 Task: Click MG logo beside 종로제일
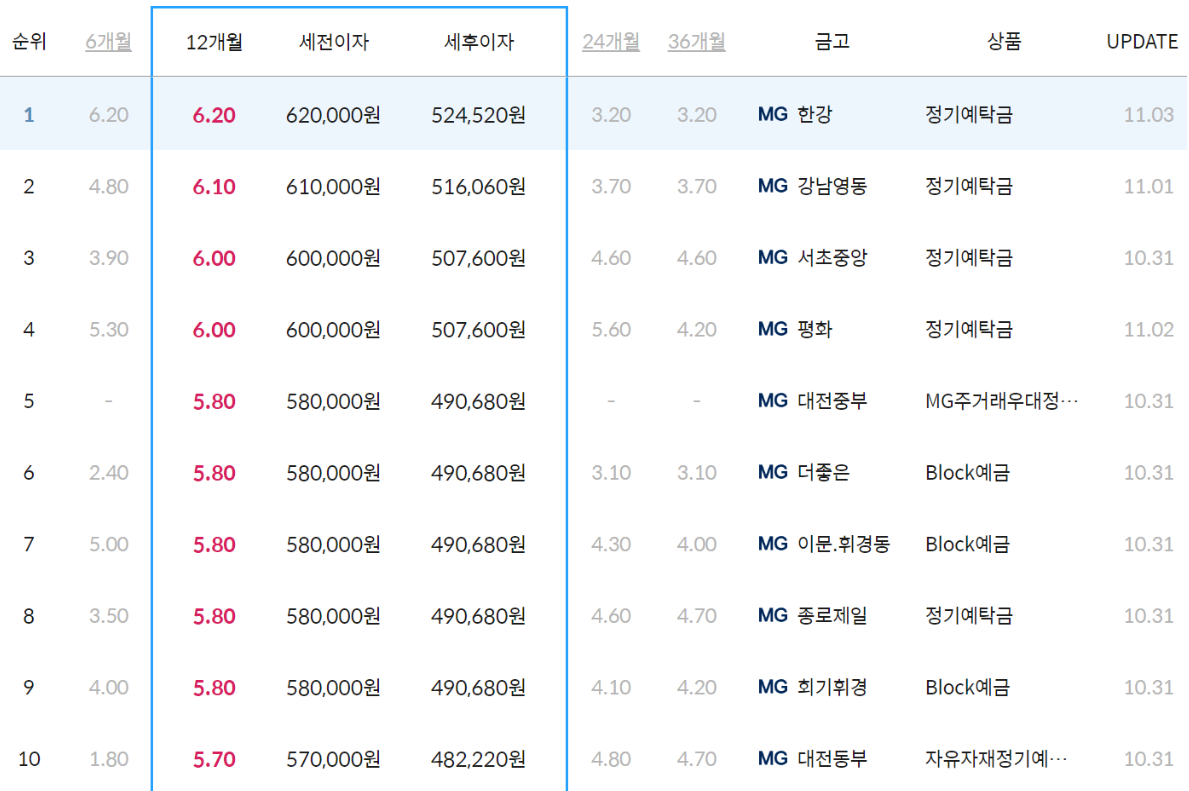coord(773,616)
